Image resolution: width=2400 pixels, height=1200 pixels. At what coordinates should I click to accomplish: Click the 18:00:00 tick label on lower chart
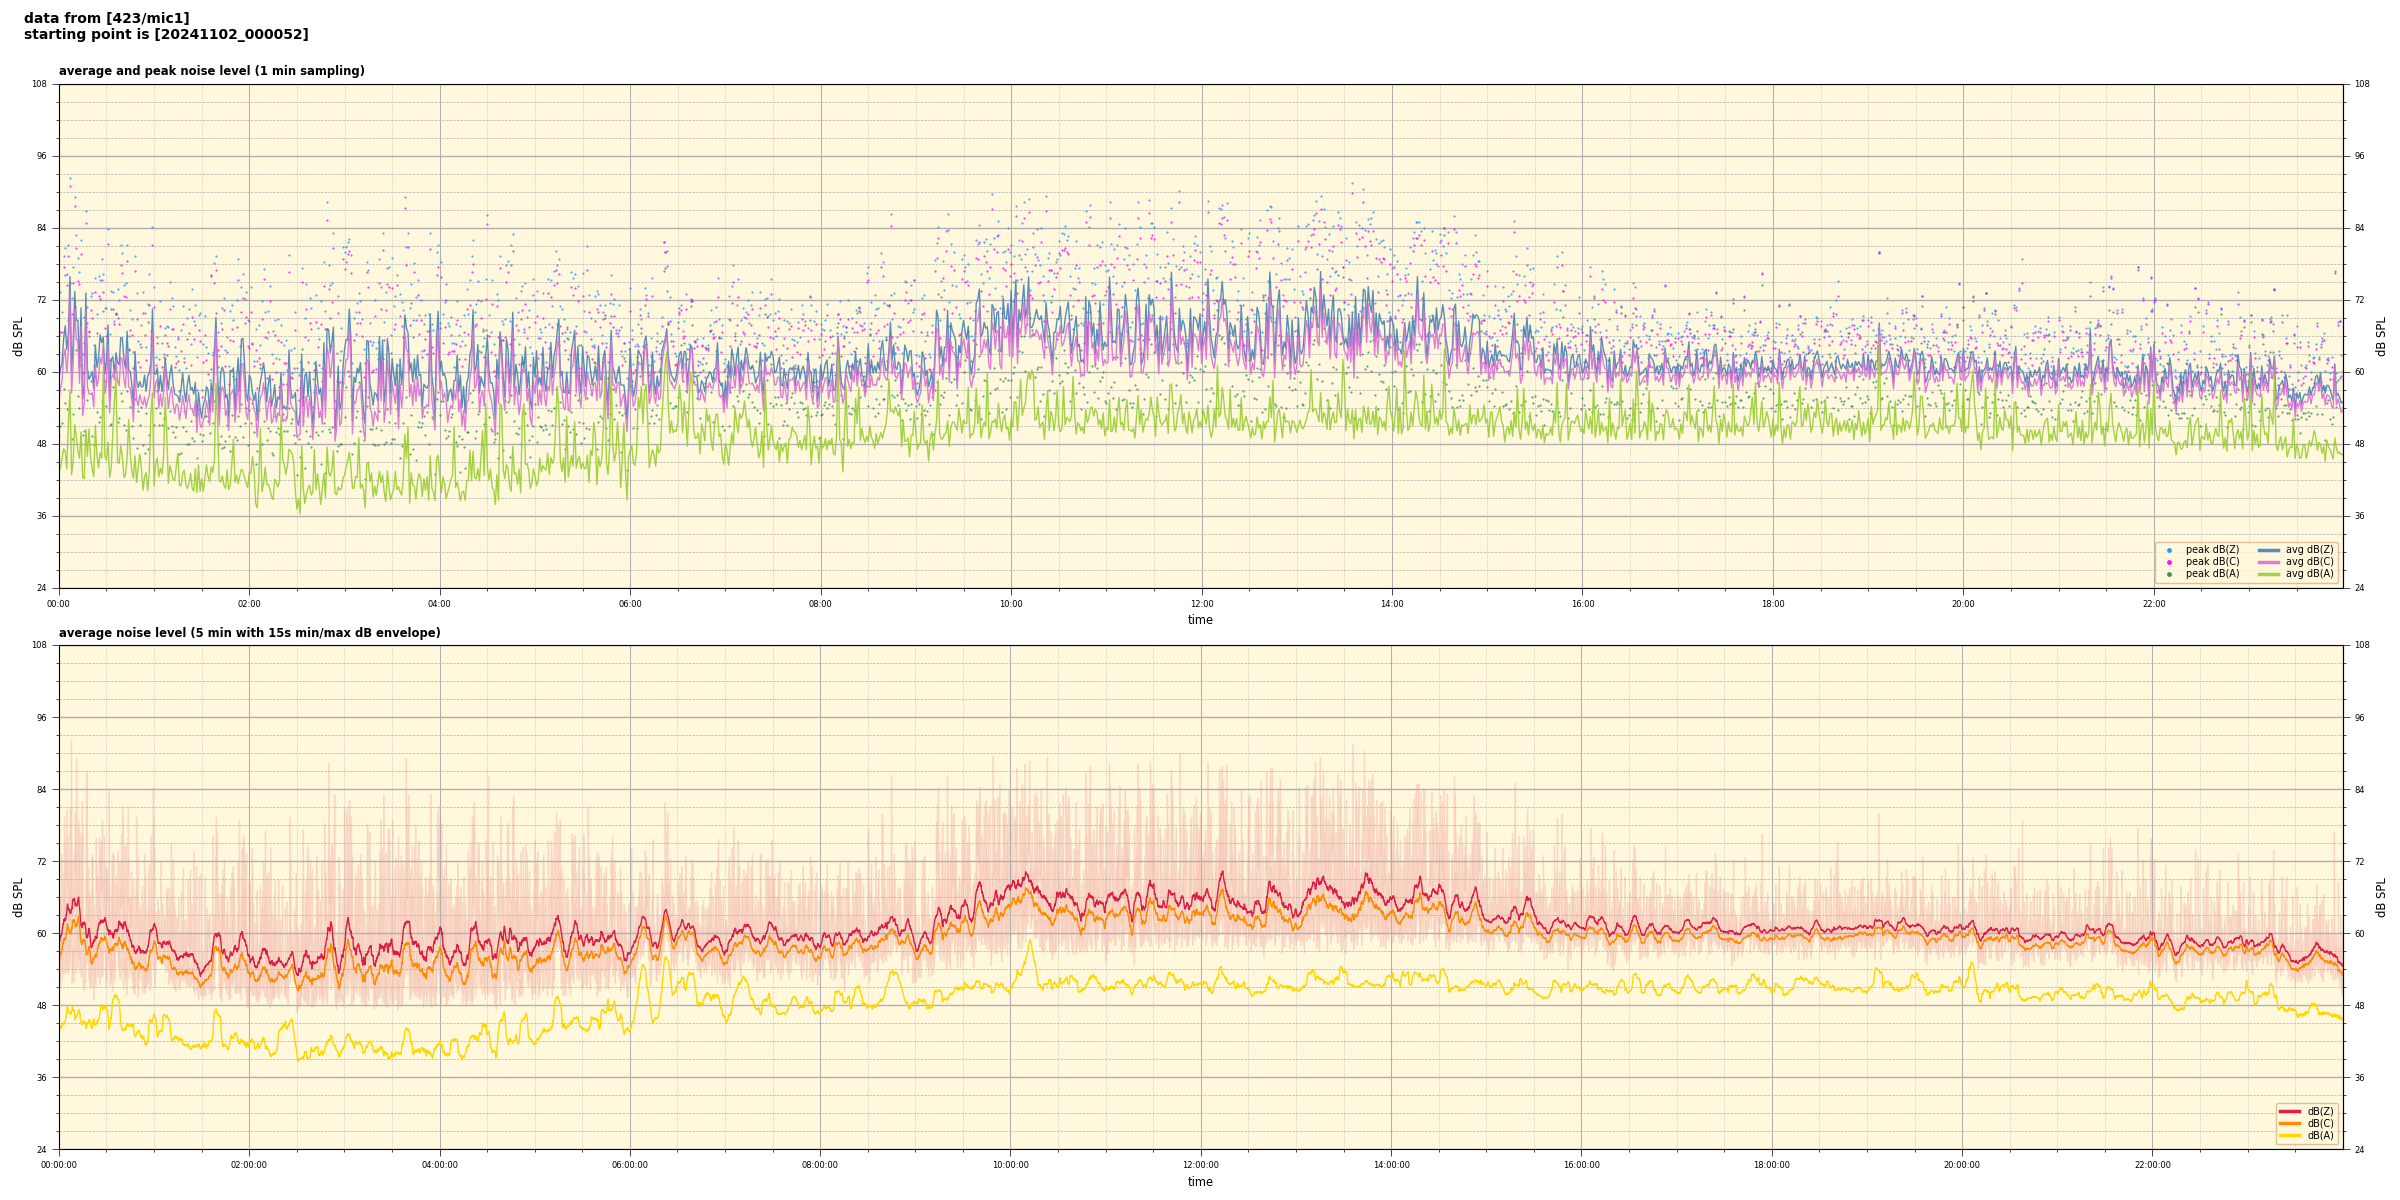point(1771,1165)
